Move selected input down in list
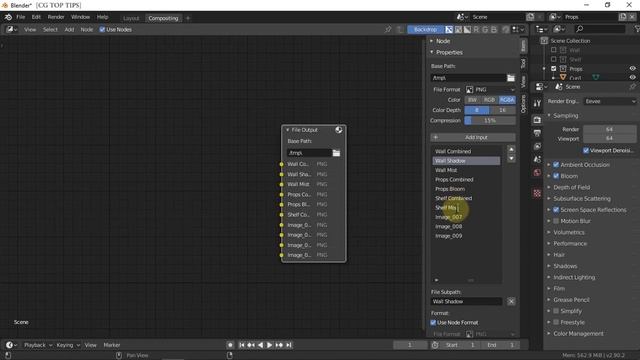The height and width of the screenshot is (360, 640). (x=511, y=159)
